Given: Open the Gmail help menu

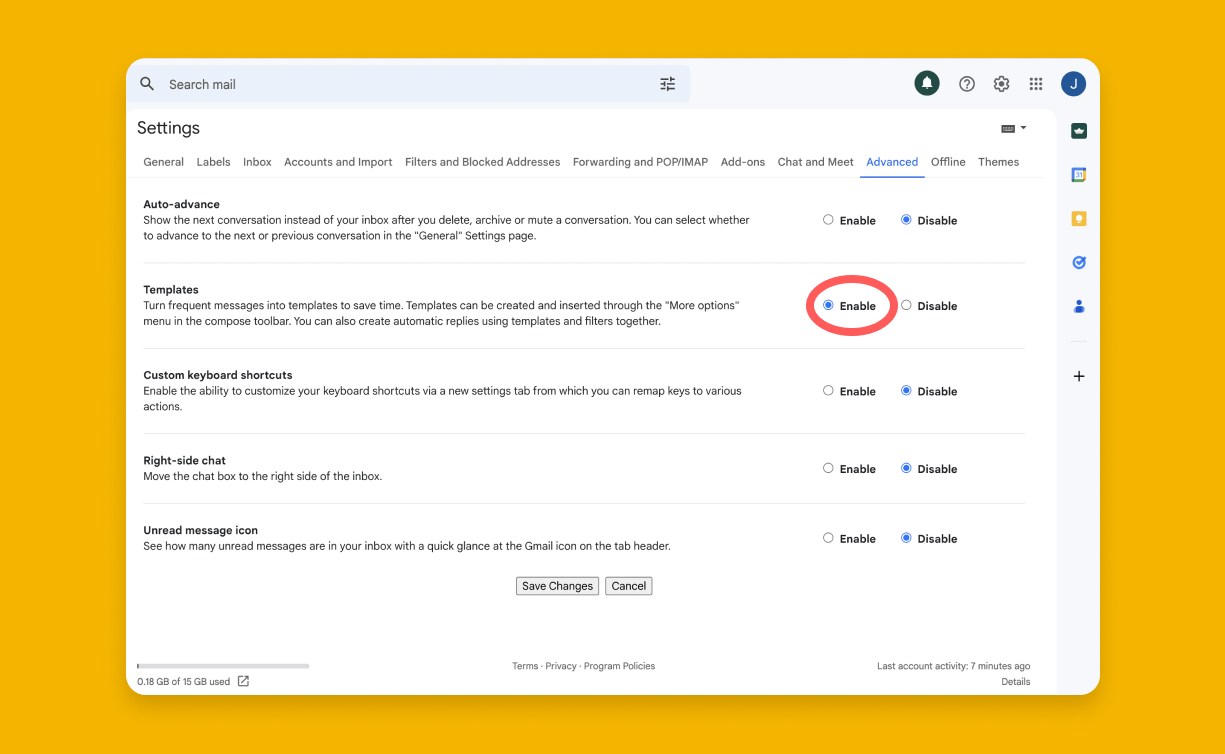Looking at the screenshot, I should pos(966,84).
